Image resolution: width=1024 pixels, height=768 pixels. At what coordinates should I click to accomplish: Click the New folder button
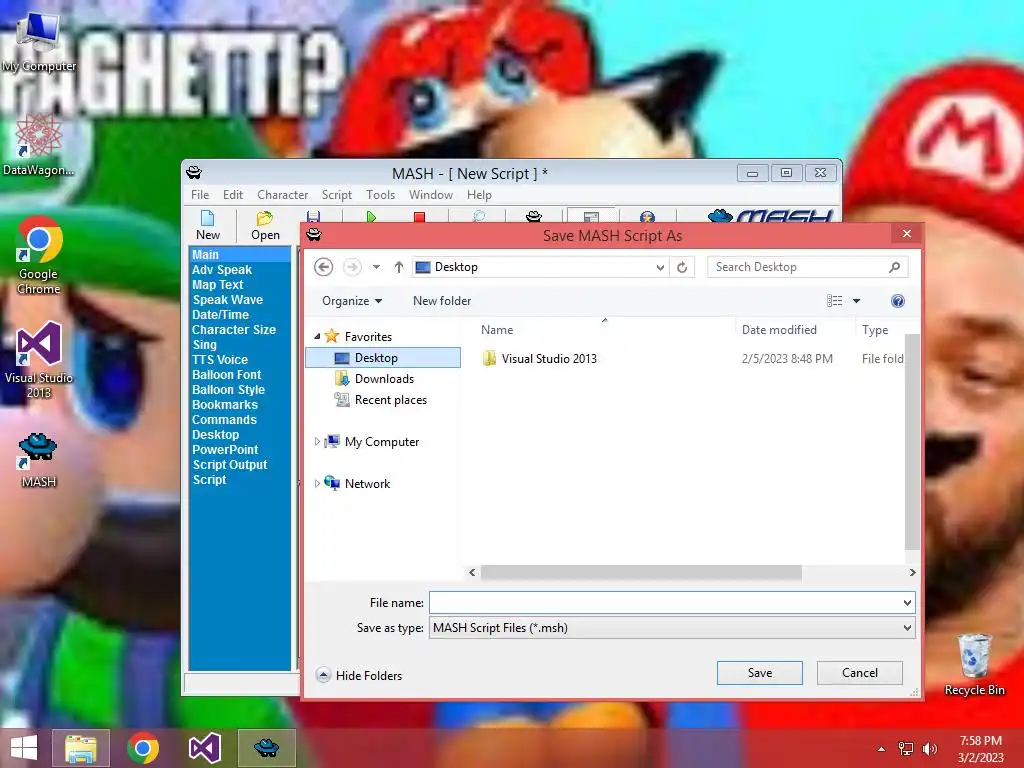coord(441,301)
